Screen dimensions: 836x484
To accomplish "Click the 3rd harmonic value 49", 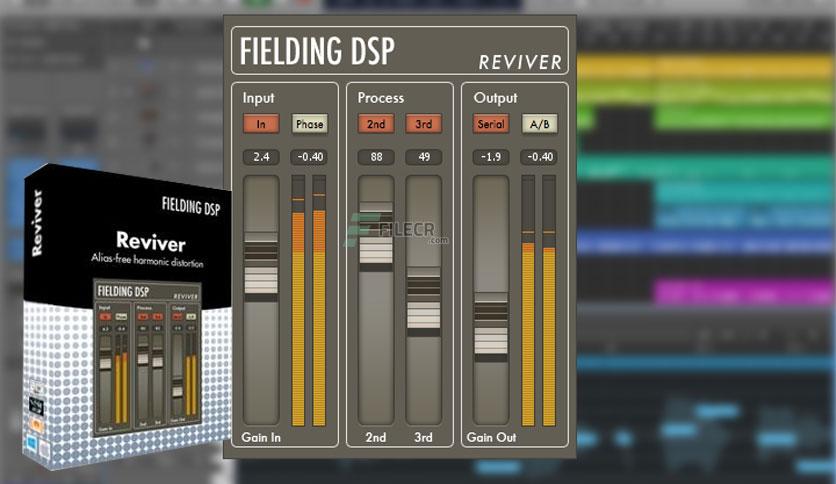I will click(x=424, y=157).
